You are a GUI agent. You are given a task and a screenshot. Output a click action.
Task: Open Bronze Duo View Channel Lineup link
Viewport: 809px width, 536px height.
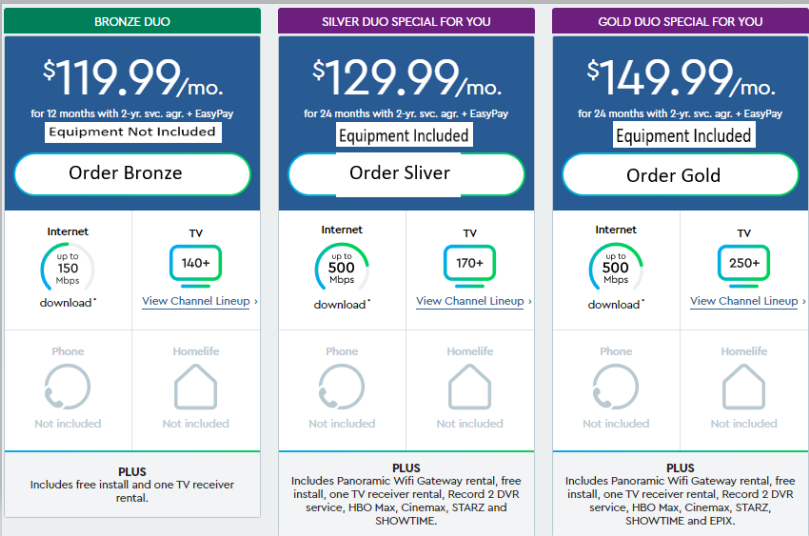tap(199, 301)
